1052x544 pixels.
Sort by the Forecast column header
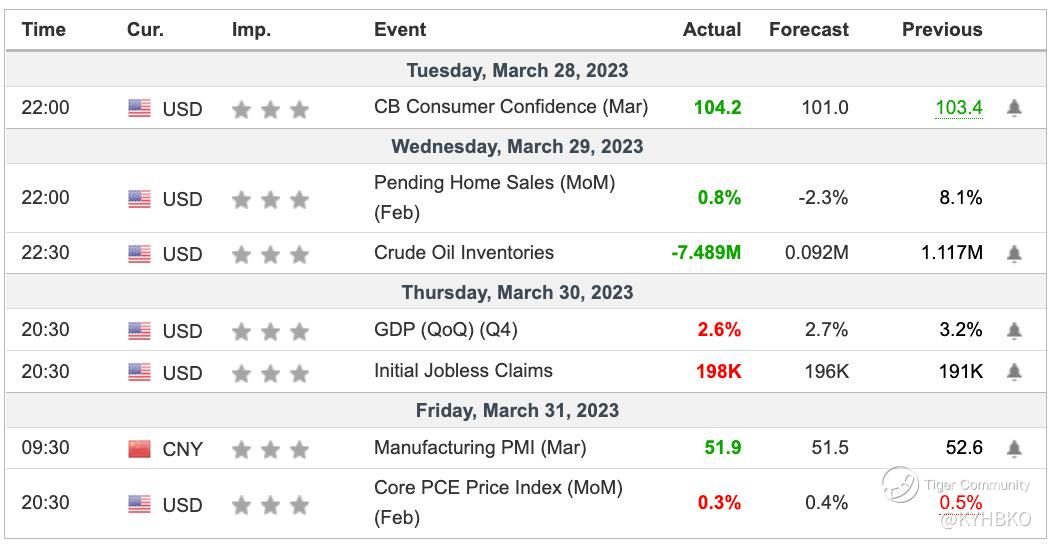pos(808,30)
